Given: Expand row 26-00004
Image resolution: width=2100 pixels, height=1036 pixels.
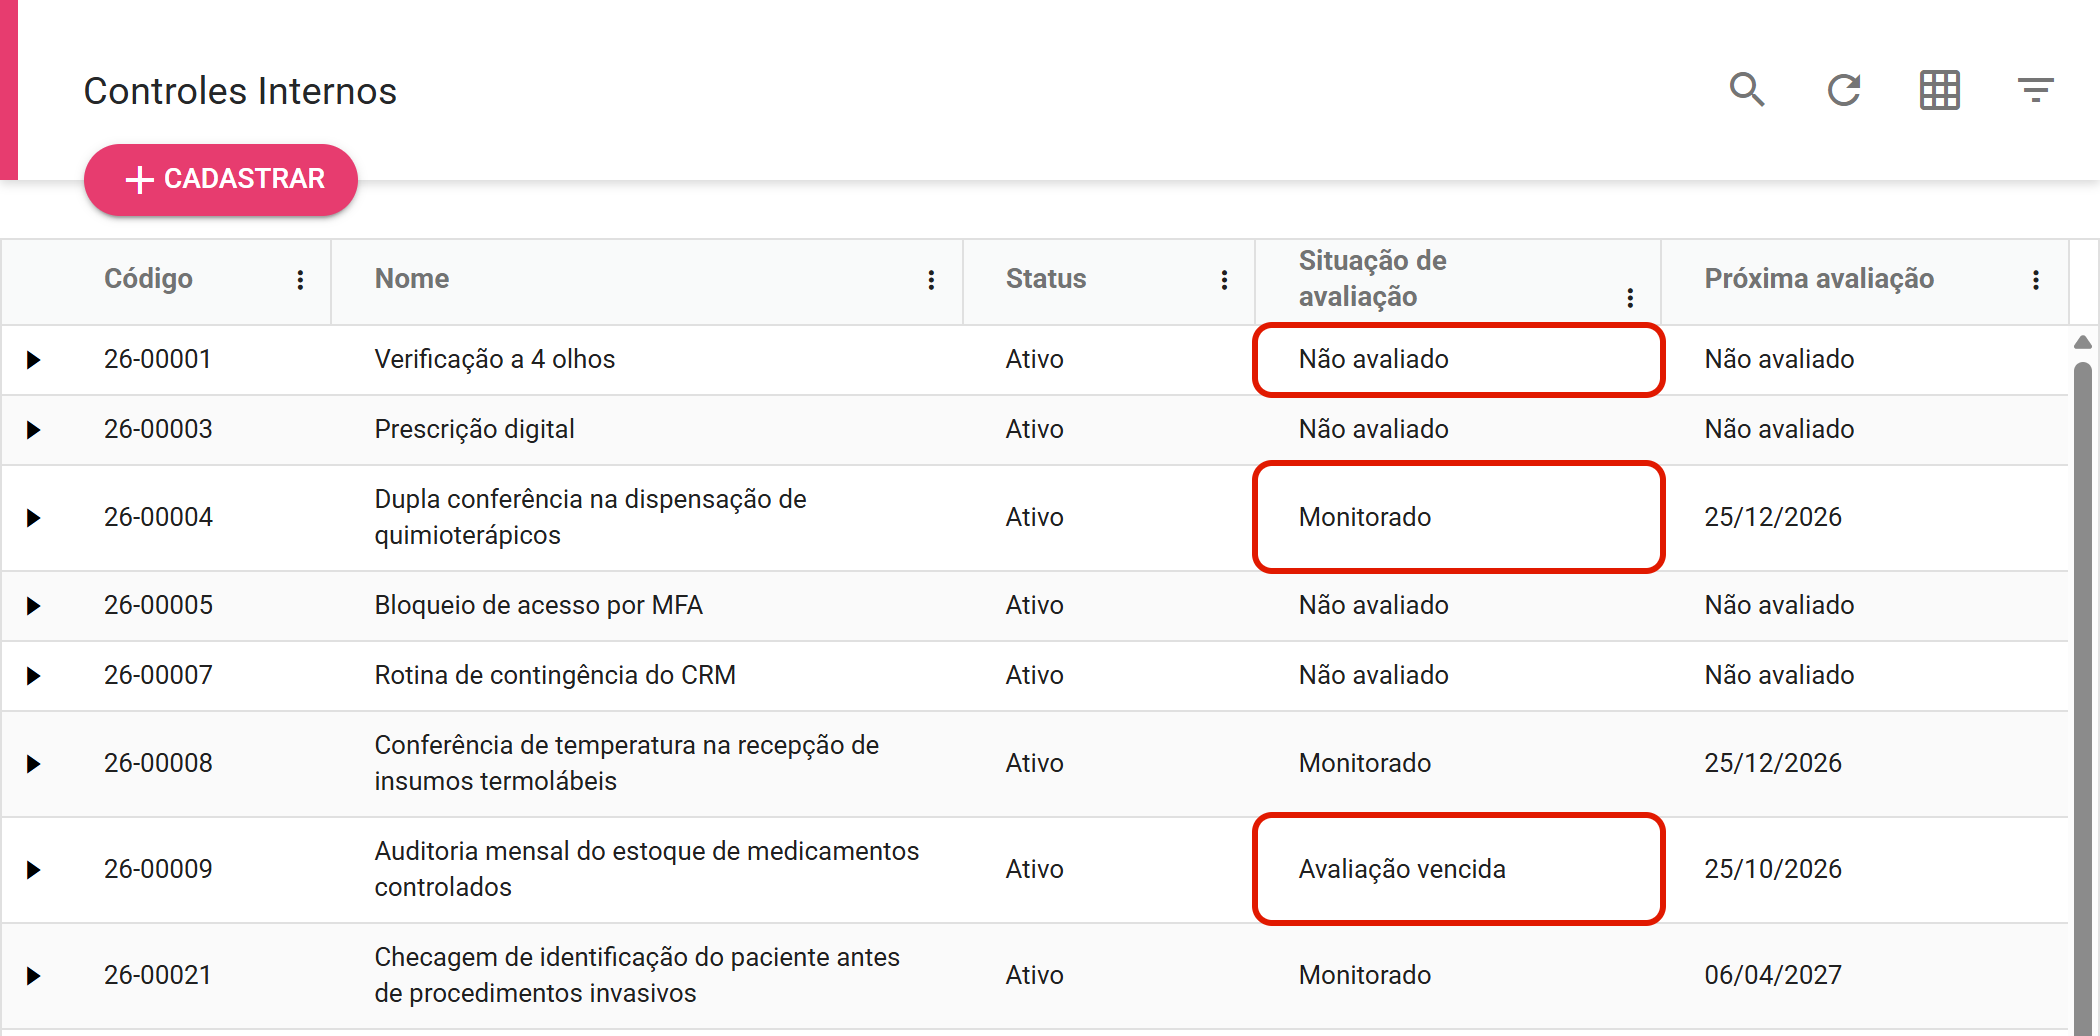Looking at the screenshot, I should (33, 518).
